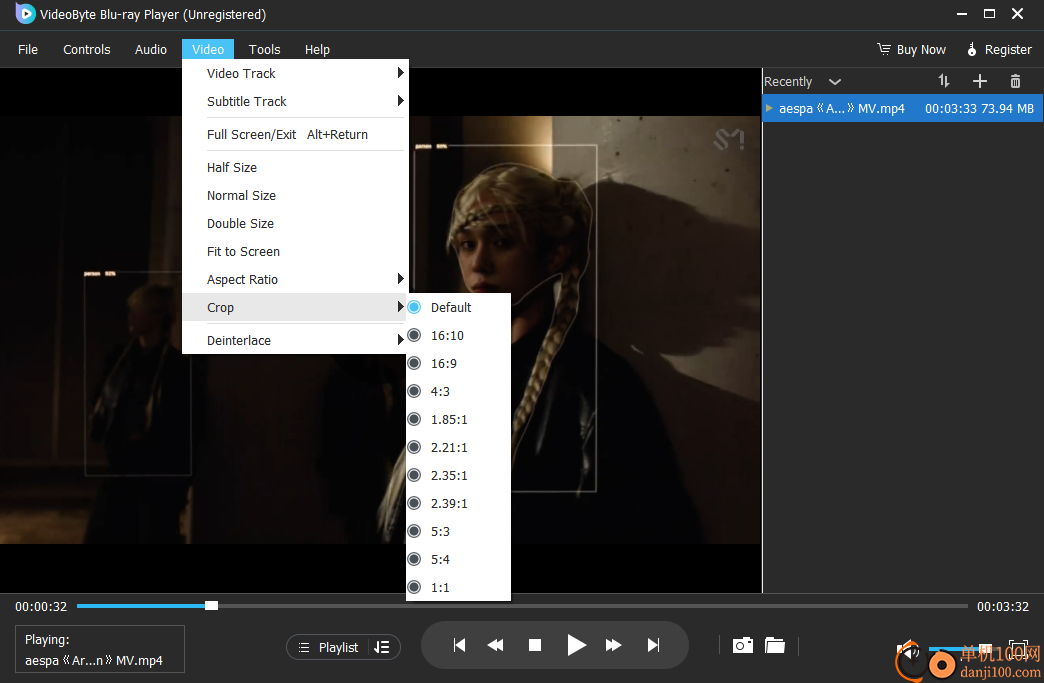
Task: Choose the 1:1 square crop
Action: [458, 587]
